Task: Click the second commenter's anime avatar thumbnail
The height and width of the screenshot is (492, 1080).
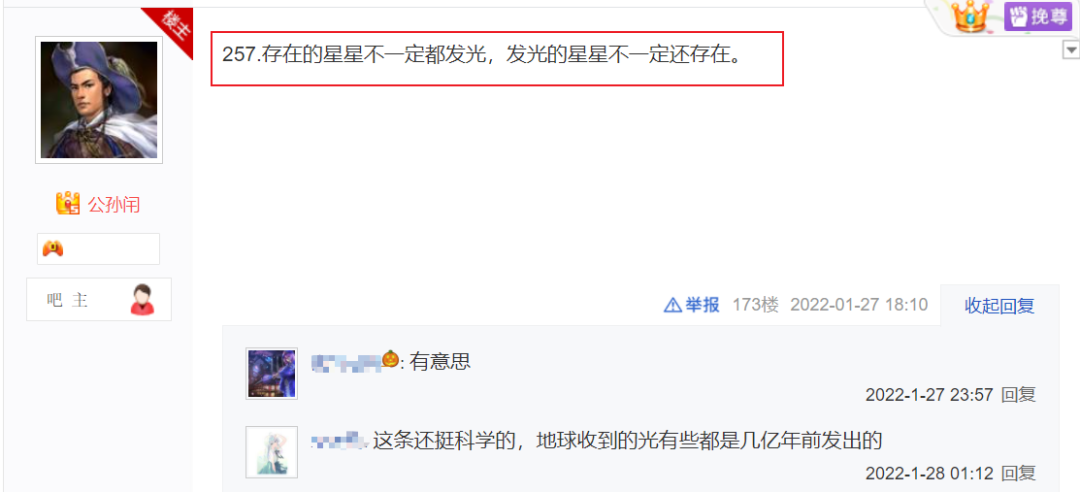Action: pos(271,452)
